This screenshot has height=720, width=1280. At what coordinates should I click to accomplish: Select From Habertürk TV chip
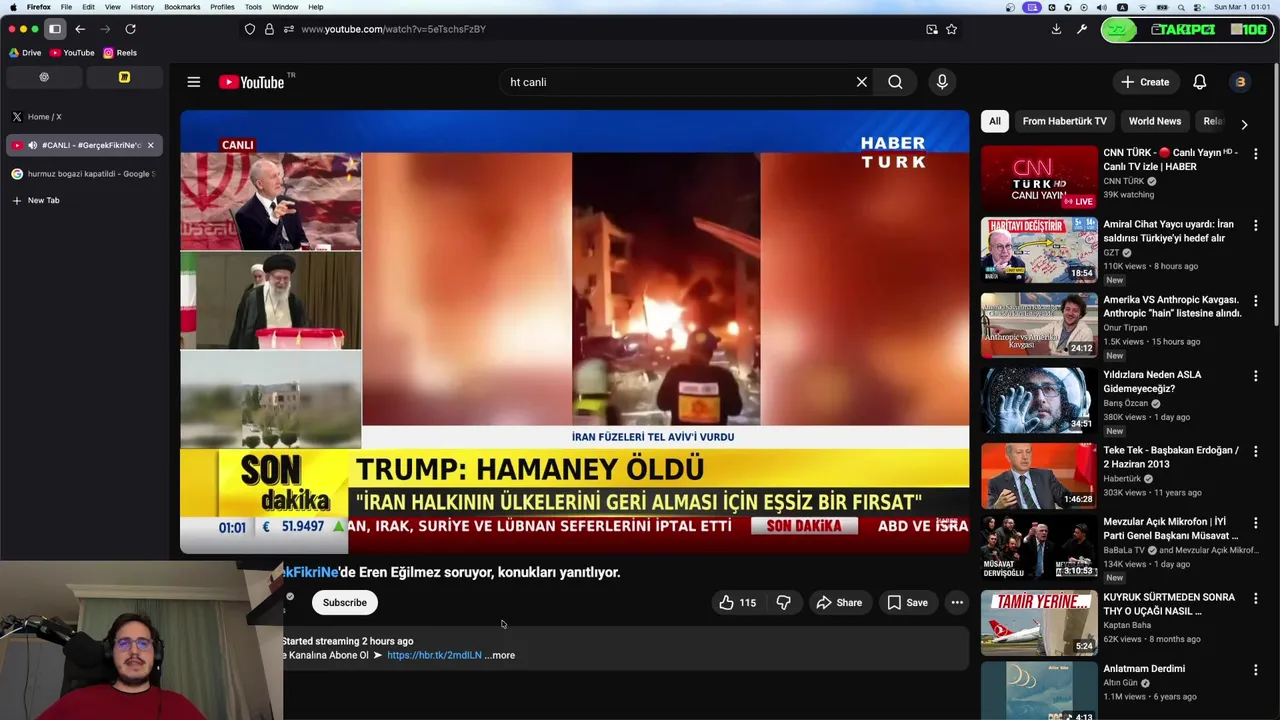(x=1064, y=121)
